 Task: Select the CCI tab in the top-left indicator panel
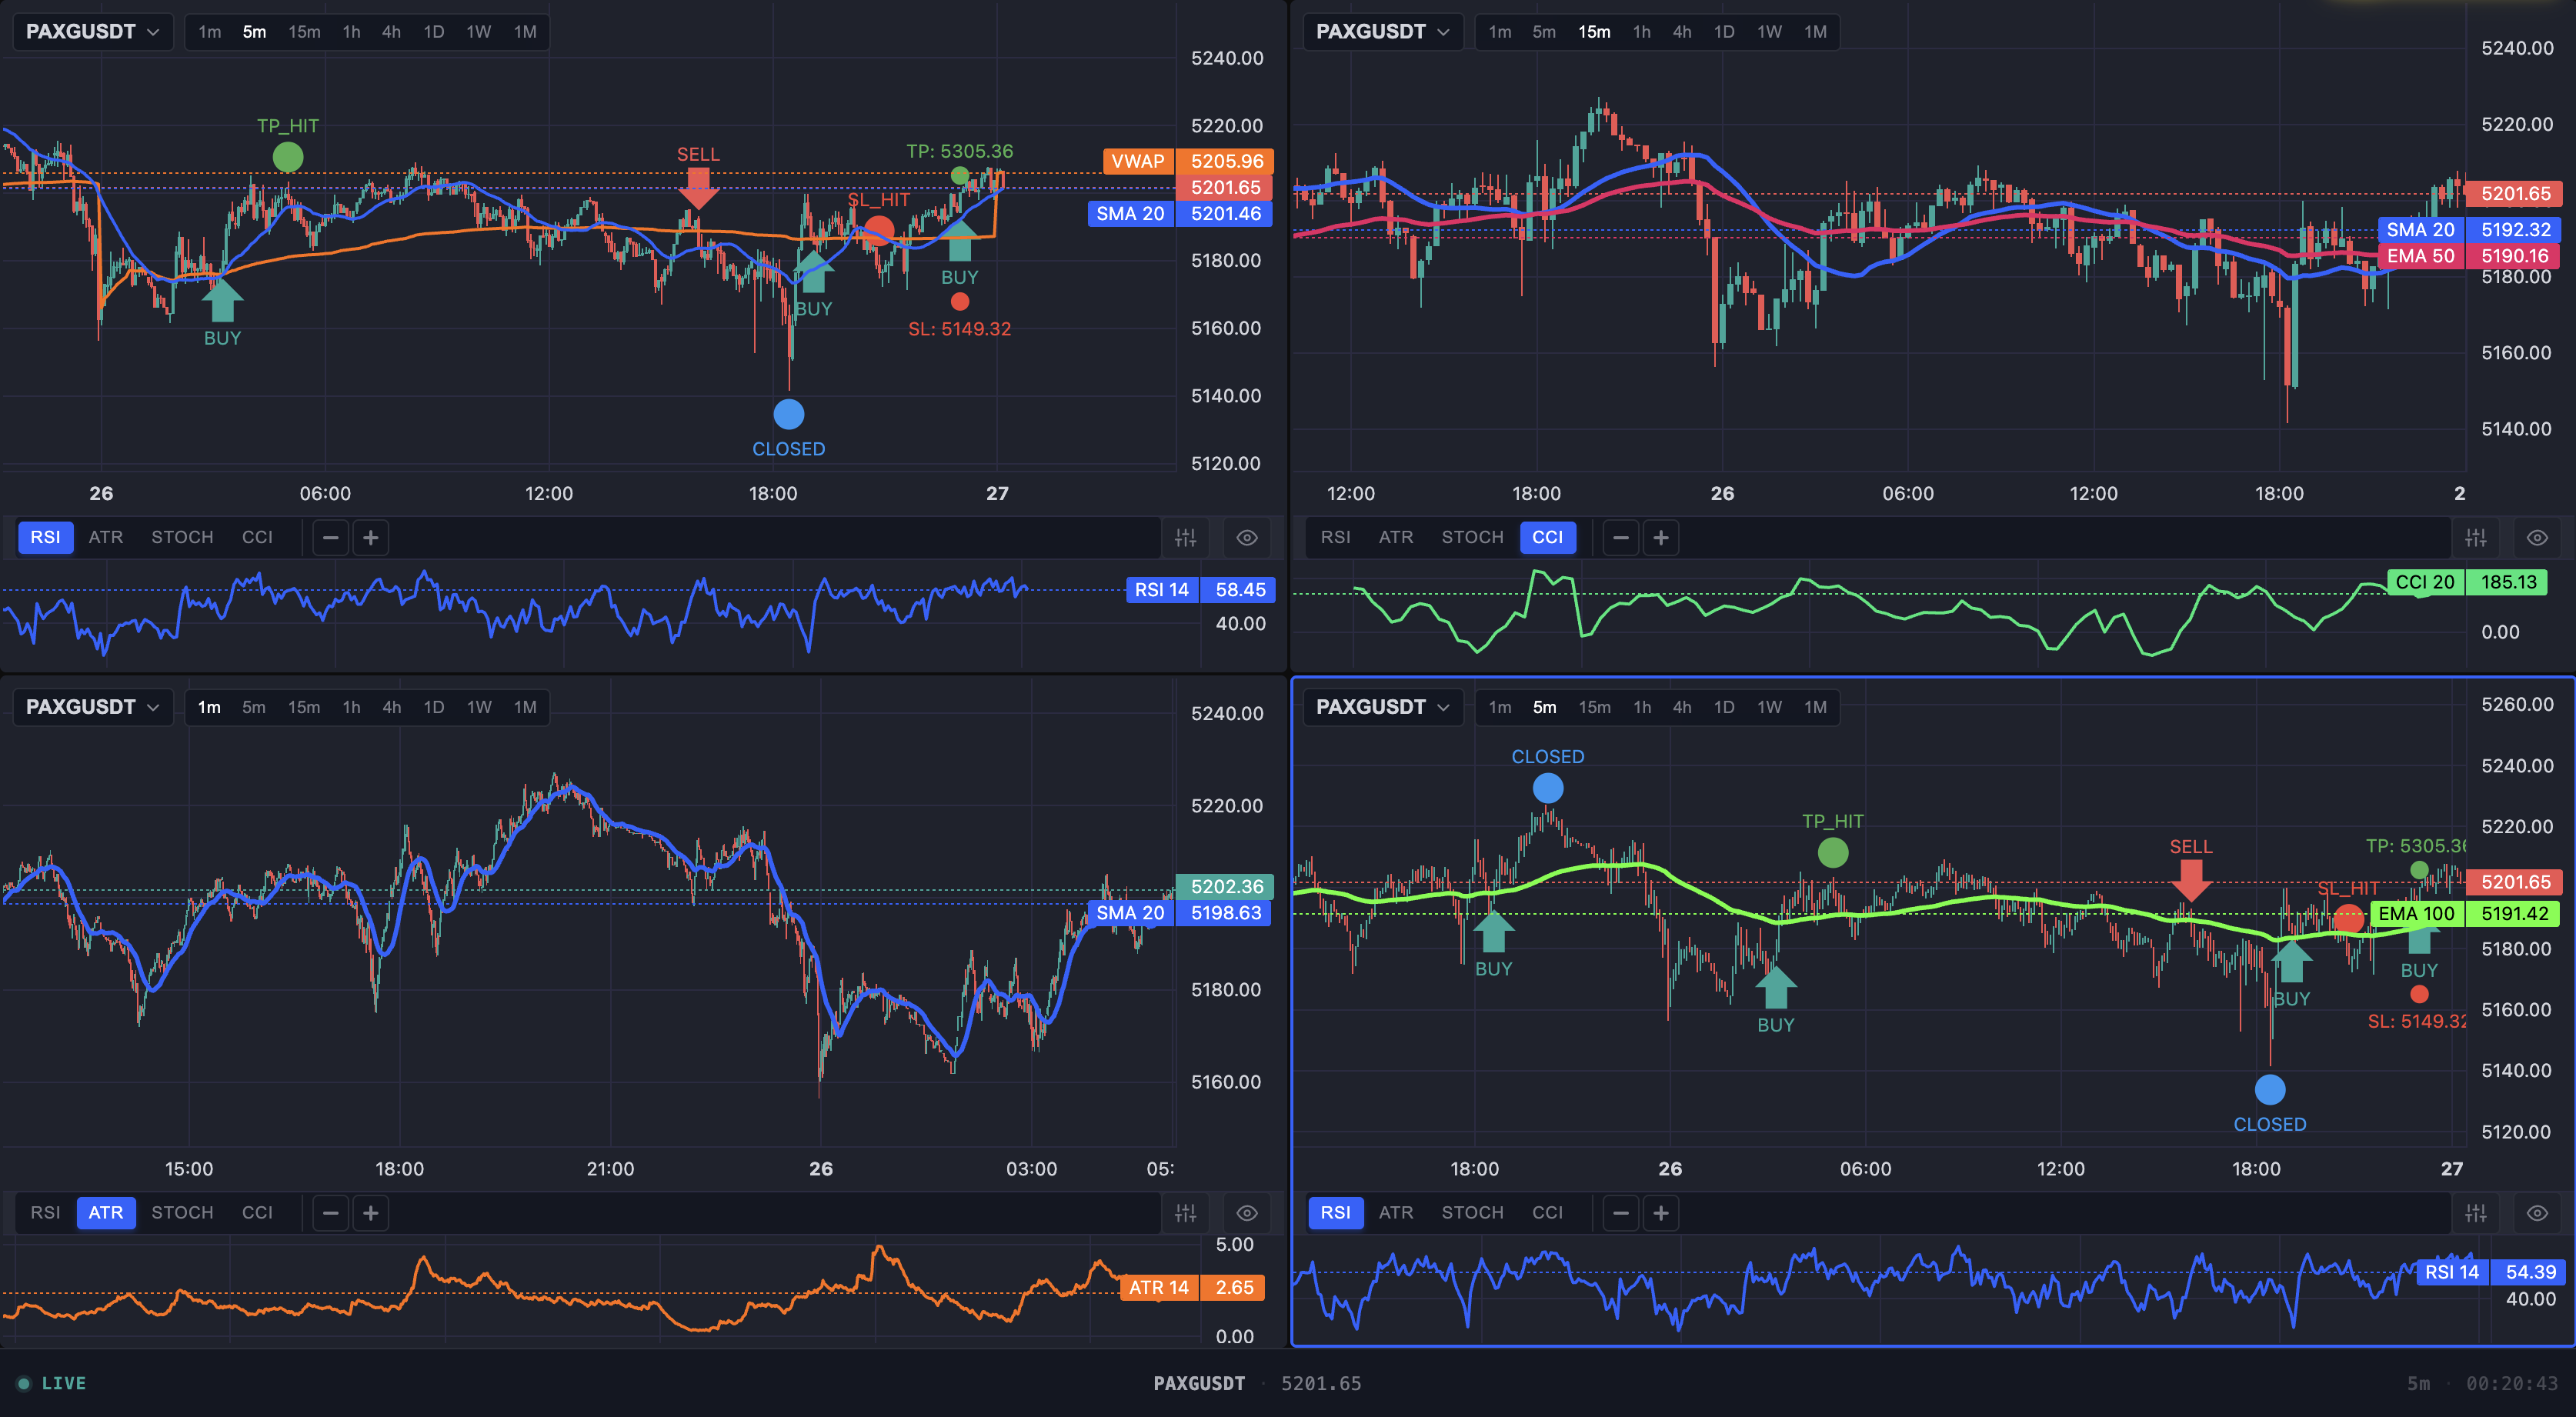coord(257,537)
